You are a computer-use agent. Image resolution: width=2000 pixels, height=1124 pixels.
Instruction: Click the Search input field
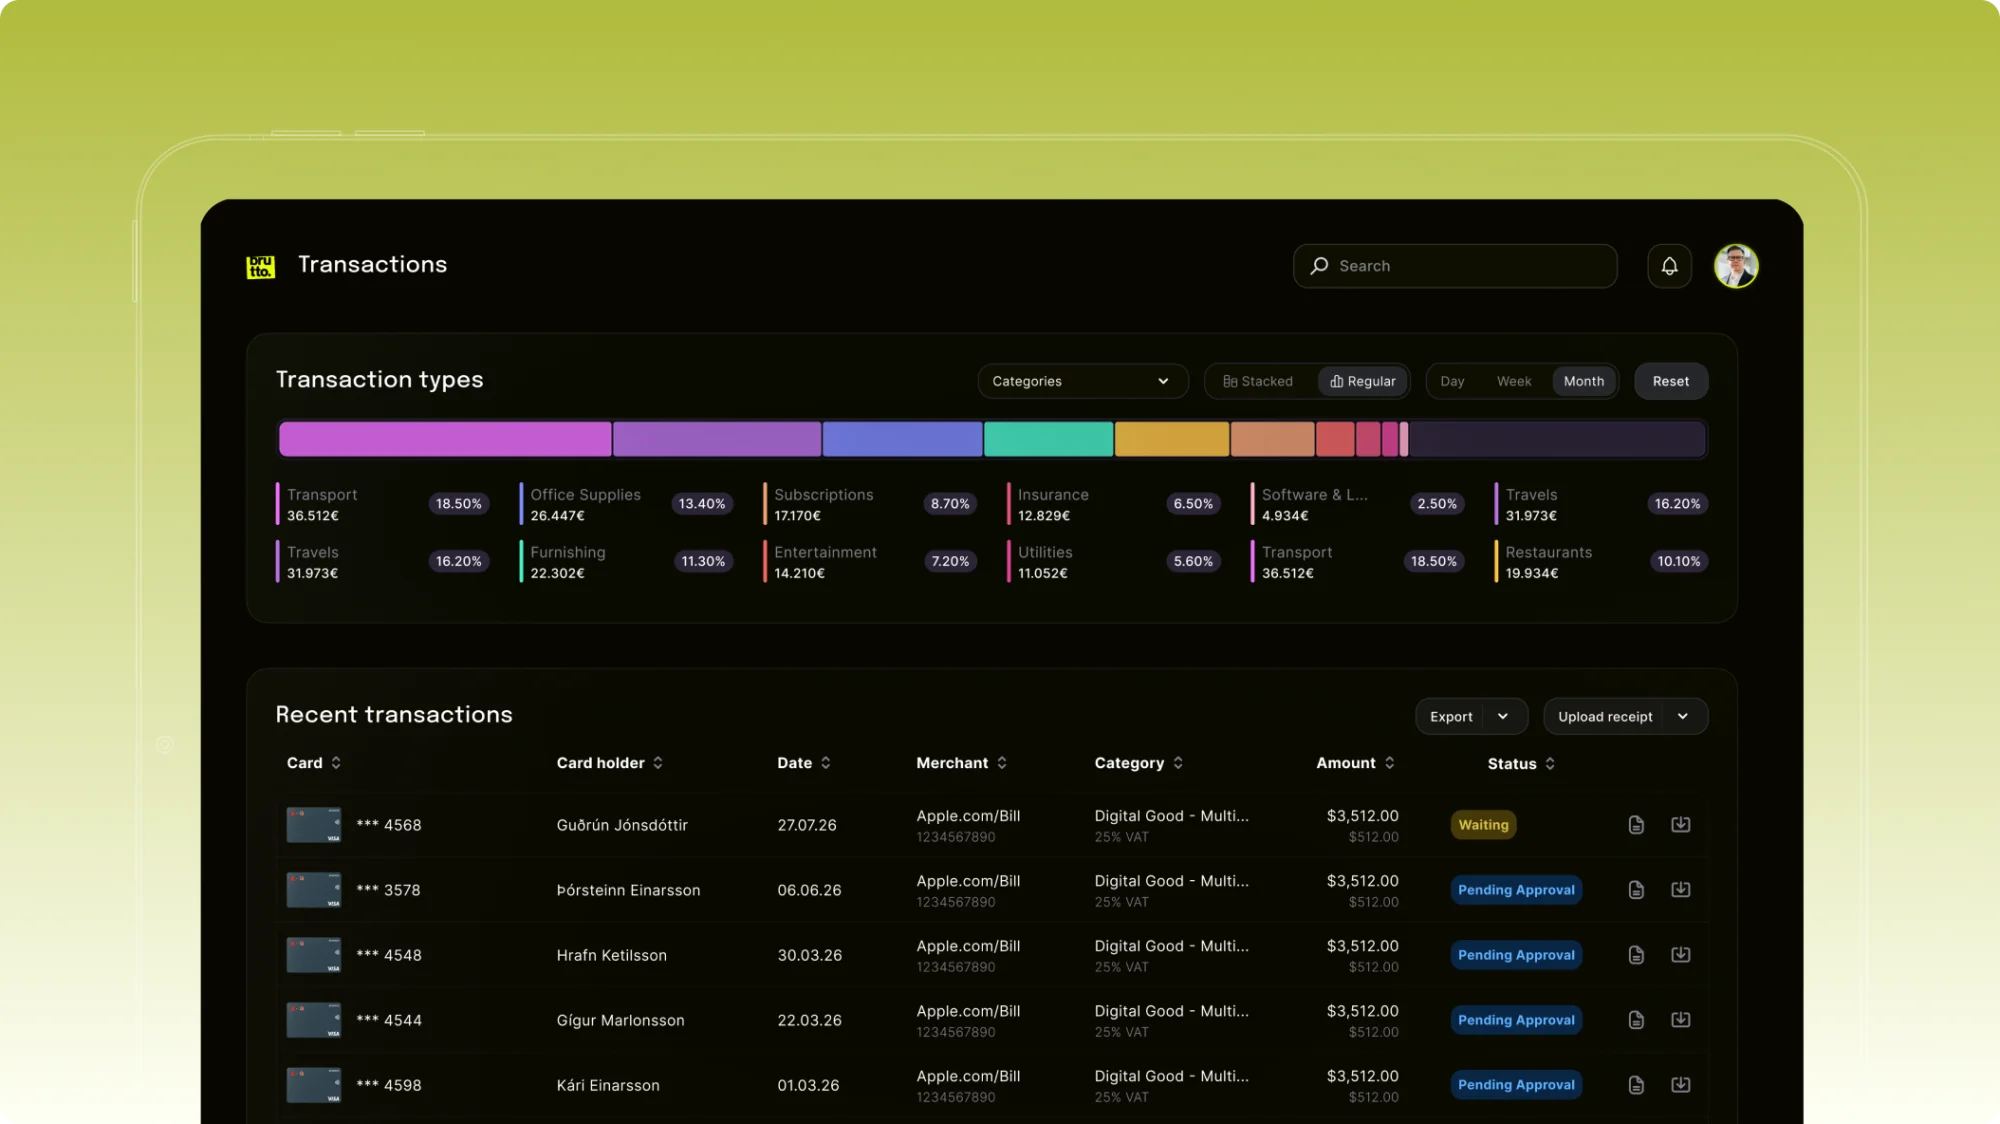click(x=1455, y=266)
